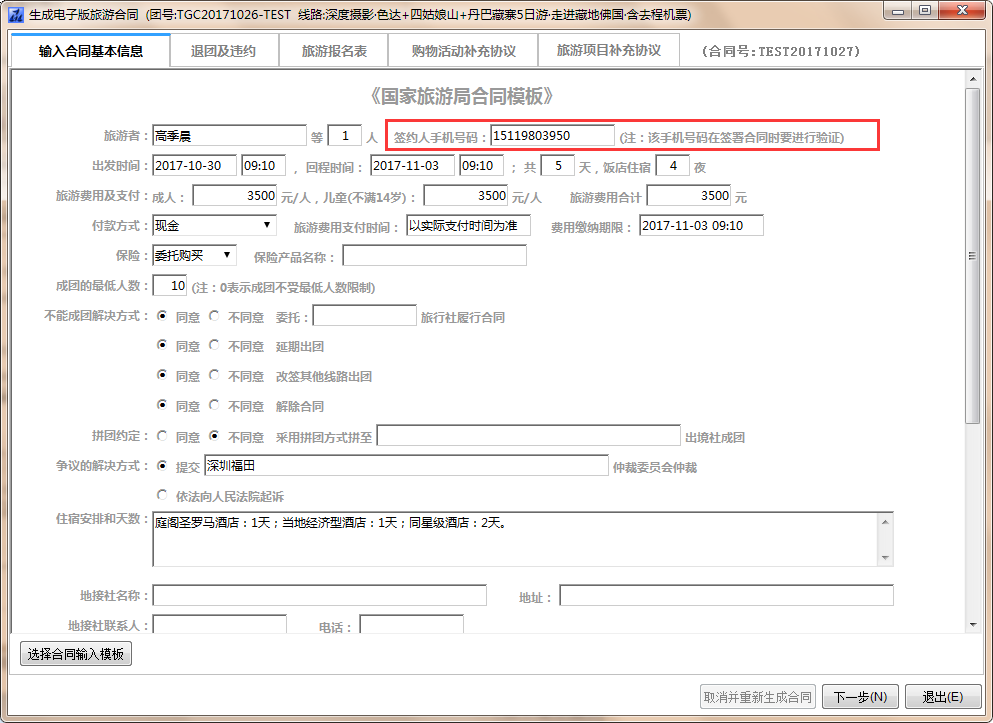Click the 出发时间 time field 09:10
This screenshot has width=993, height=723.
[x=264, y=166]
